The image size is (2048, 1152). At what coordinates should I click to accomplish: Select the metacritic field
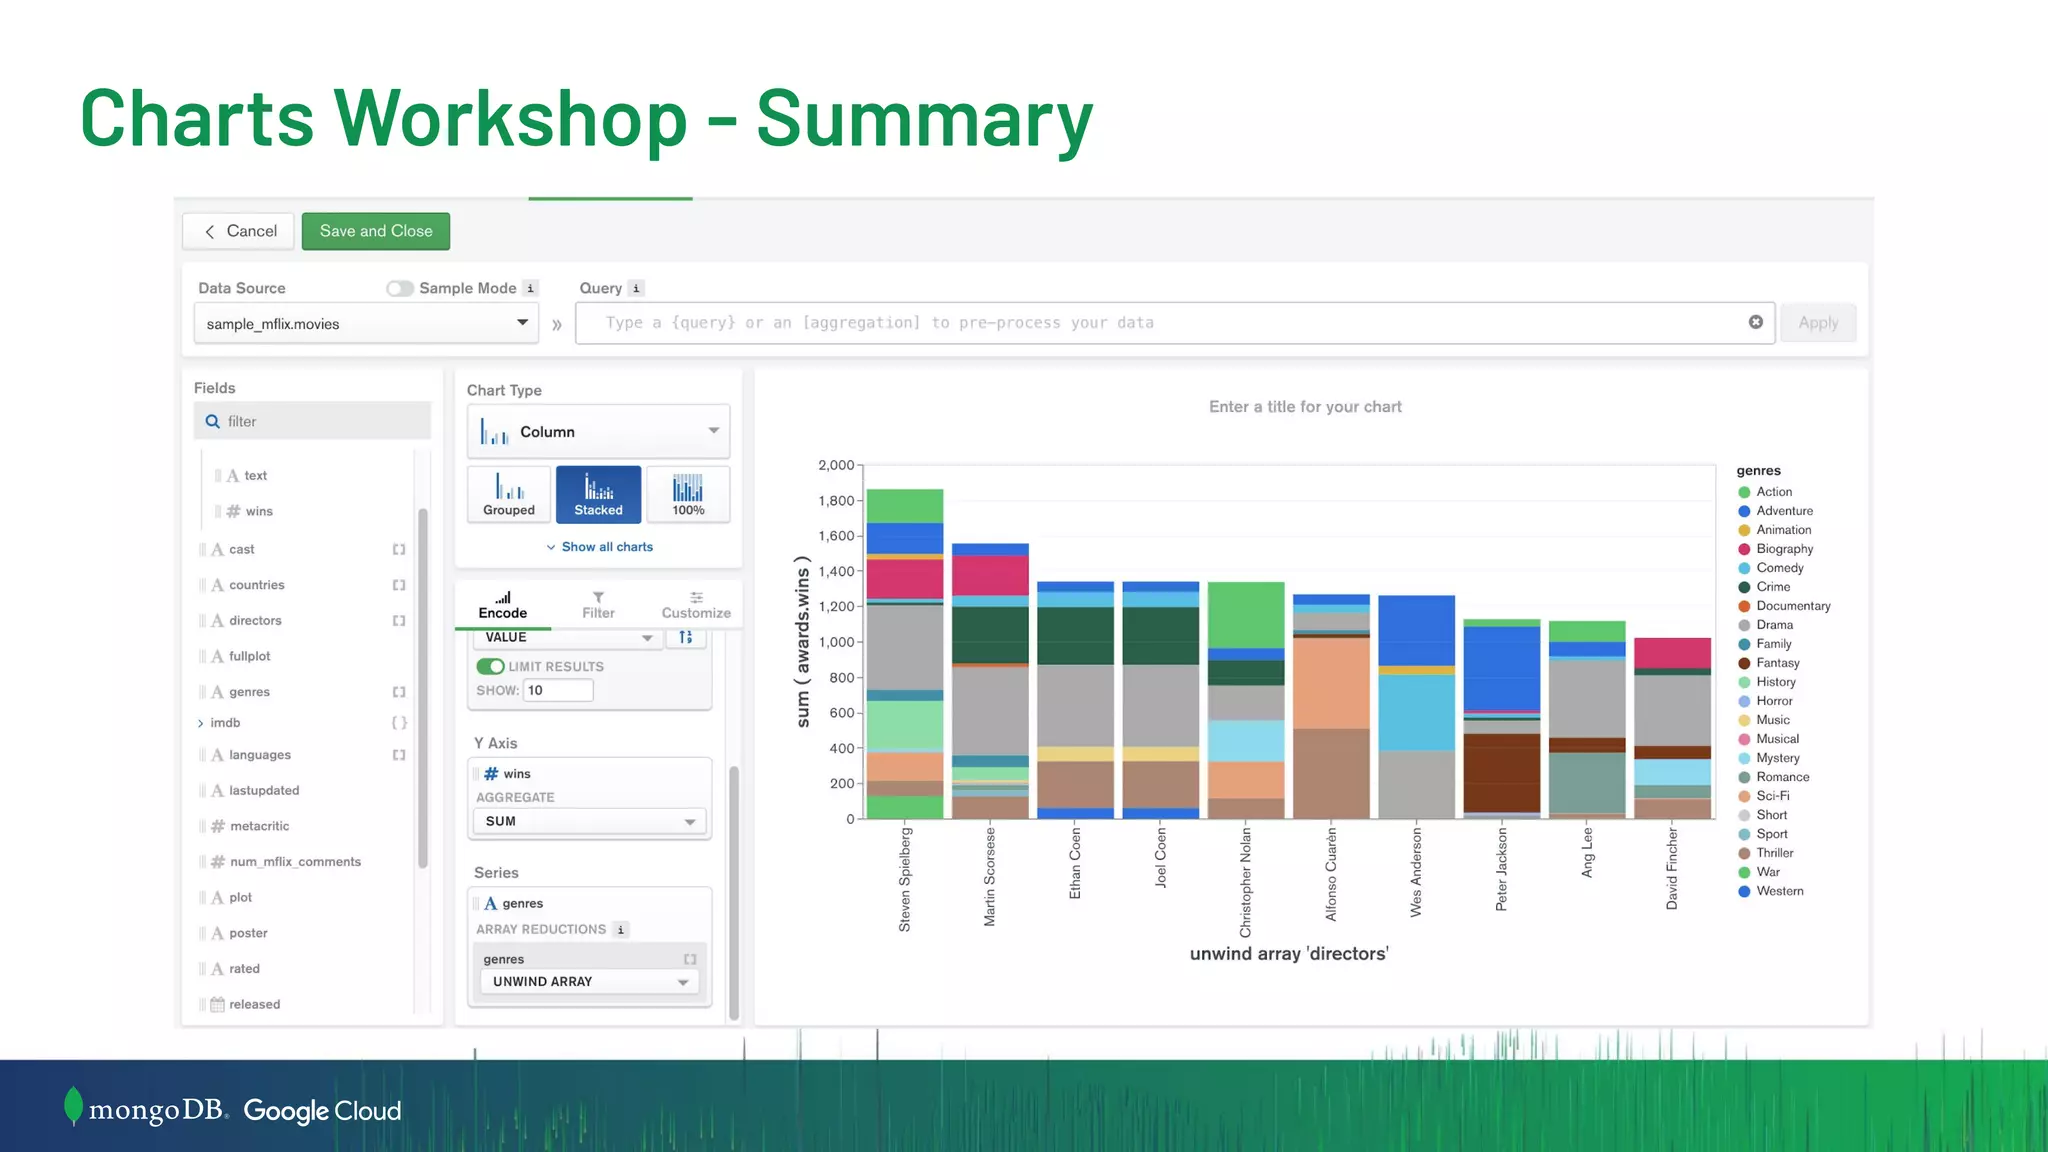[259, 826]
